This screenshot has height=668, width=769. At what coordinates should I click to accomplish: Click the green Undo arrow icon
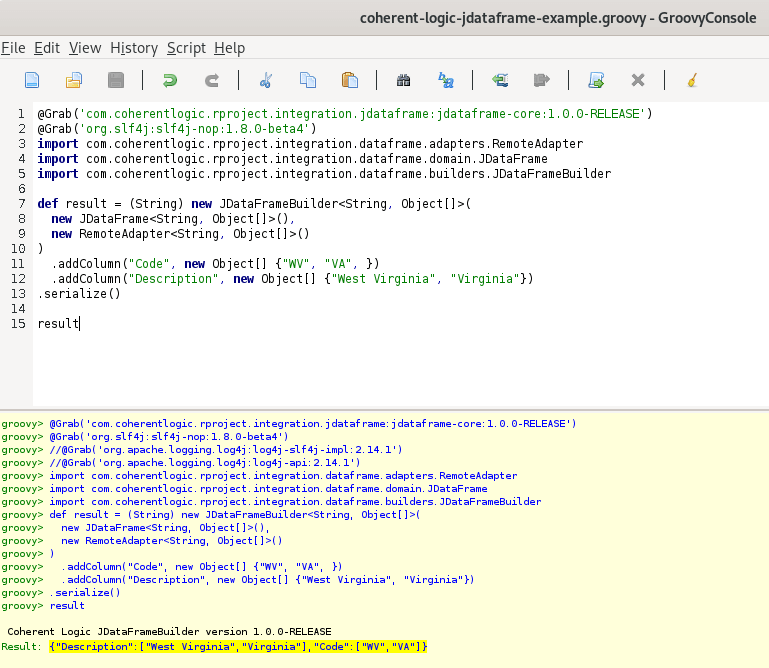[x=170, y=80]
